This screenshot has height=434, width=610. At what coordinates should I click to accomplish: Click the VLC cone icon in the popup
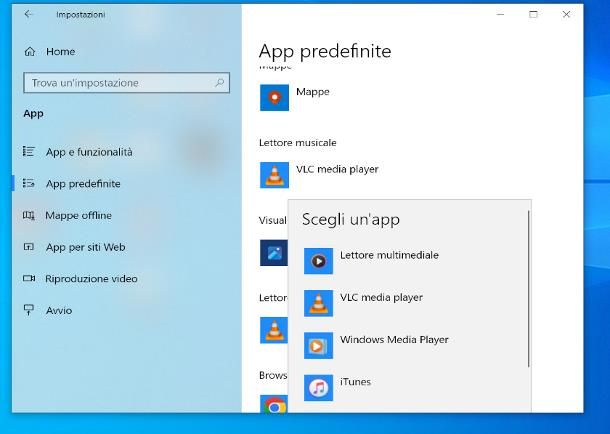(x=318, y=303)
